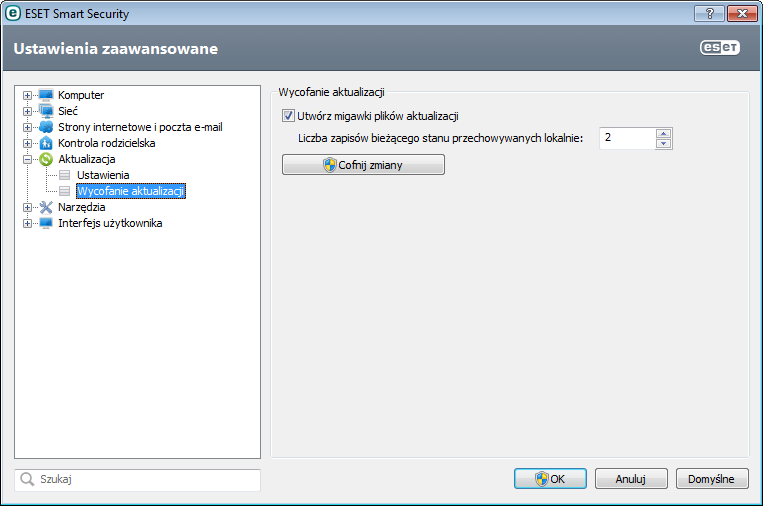Select Narzędzia in the tree
Image resolution: width=763 pixels, height=506 pixels.
click(x=81, y=207)
